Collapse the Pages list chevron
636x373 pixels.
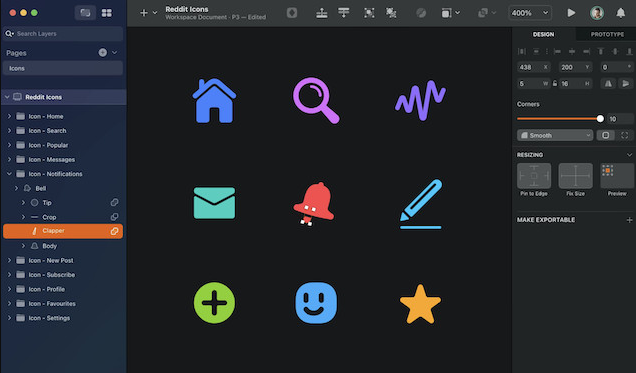click(115, 52)
